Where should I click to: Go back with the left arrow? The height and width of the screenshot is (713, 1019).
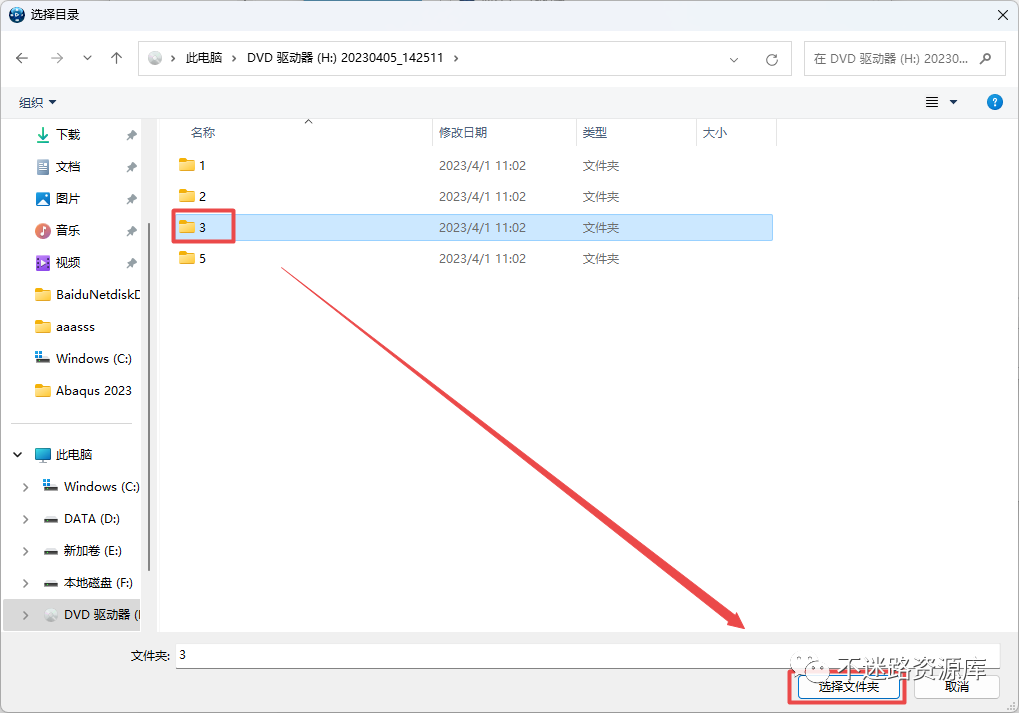[22, 58]
